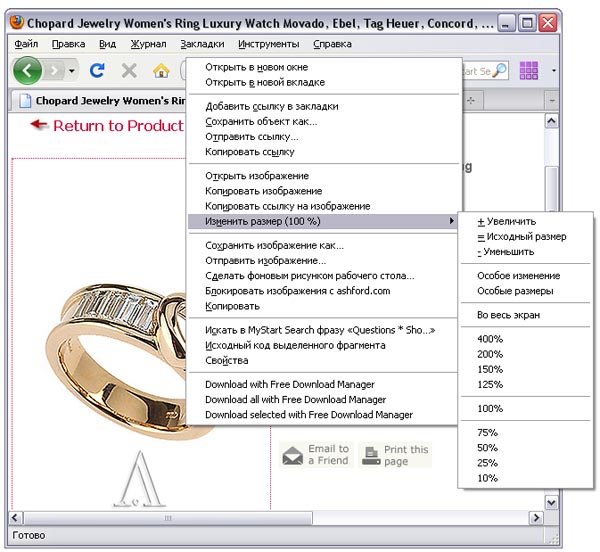The image size is (600, 552).
Task: Choose Сохранить изображение как…
Action: pos(323,246)
